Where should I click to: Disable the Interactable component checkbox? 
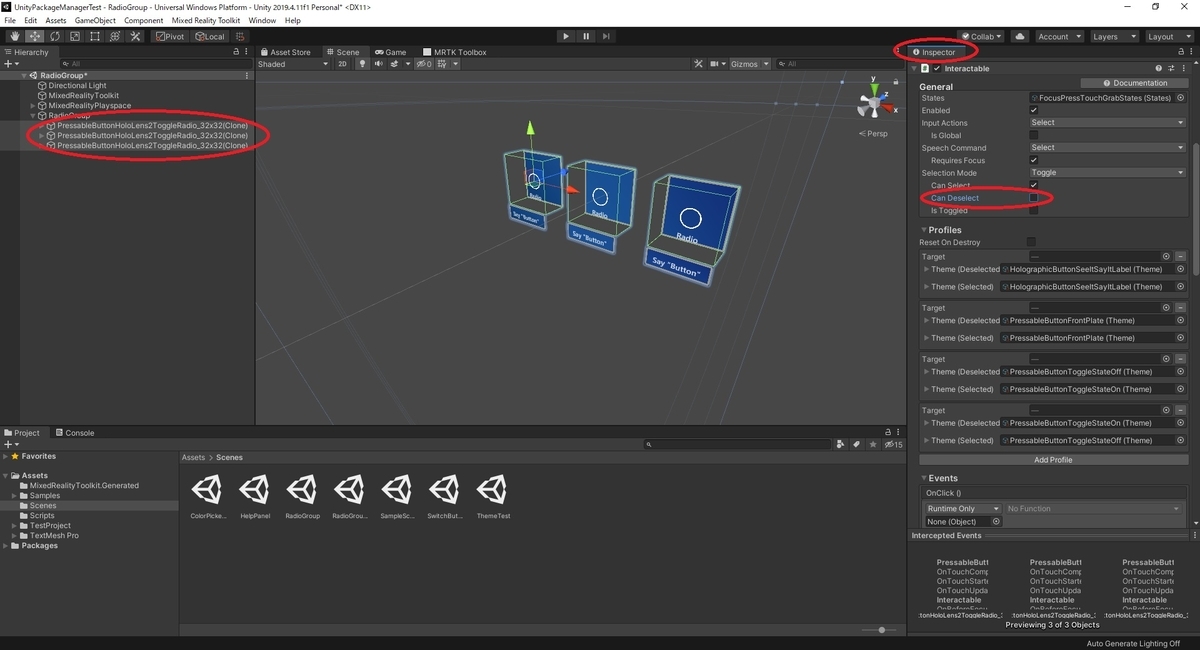click(937, 69)
